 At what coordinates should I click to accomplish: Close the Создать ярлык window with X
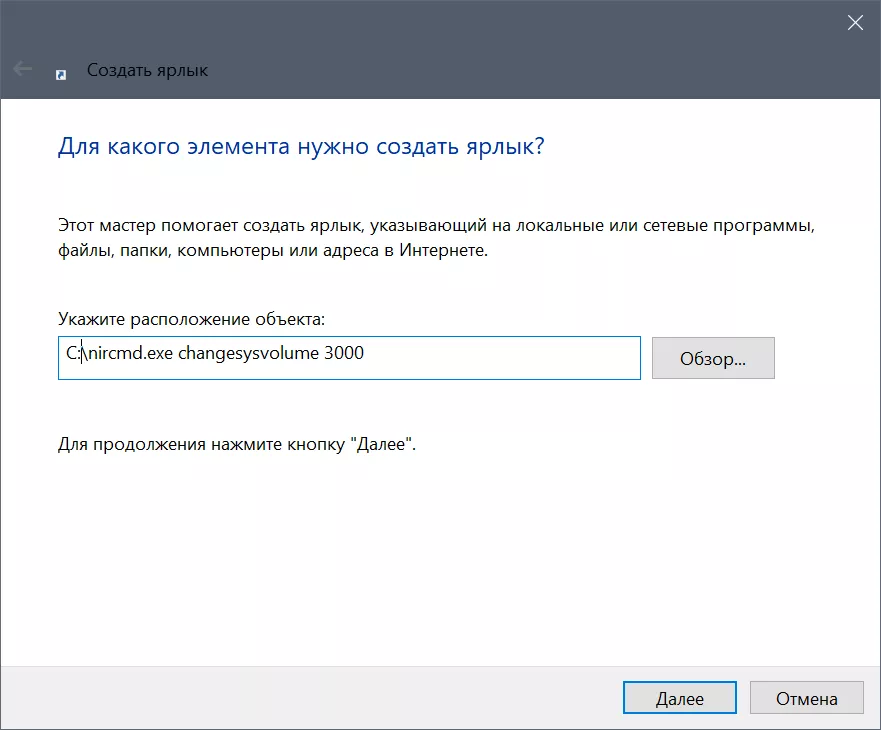855,22
